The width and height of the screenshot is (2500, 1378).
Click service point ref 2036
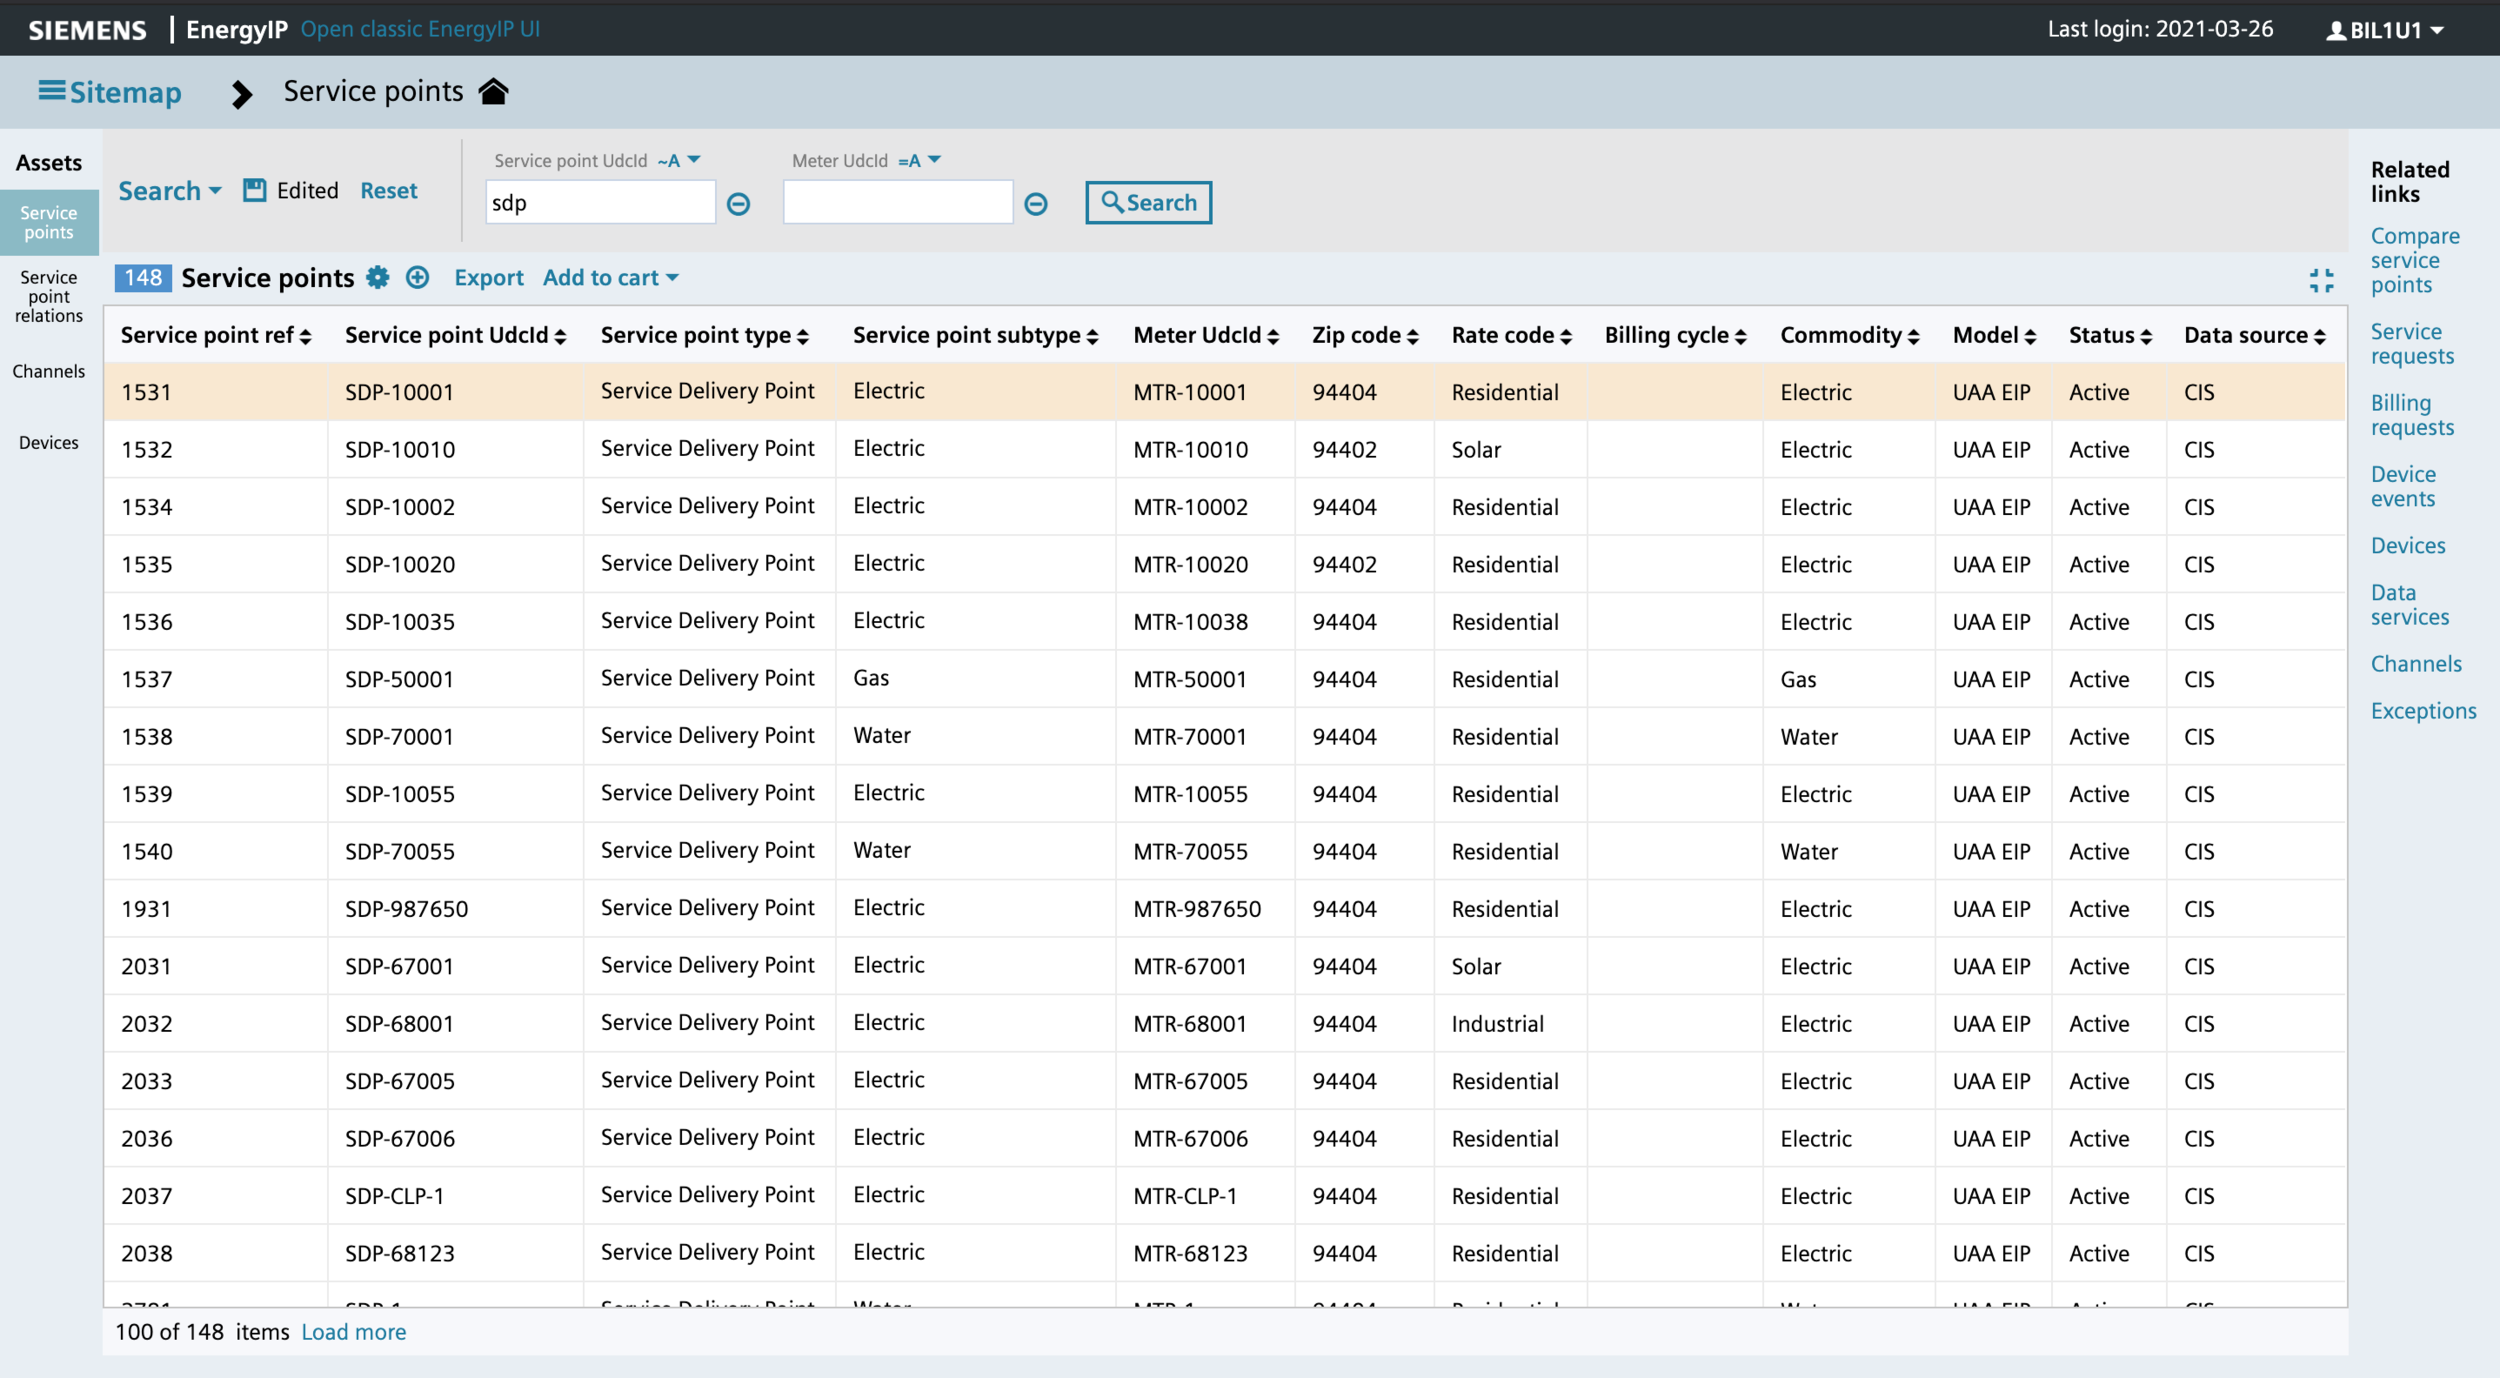coord(146,1139)
